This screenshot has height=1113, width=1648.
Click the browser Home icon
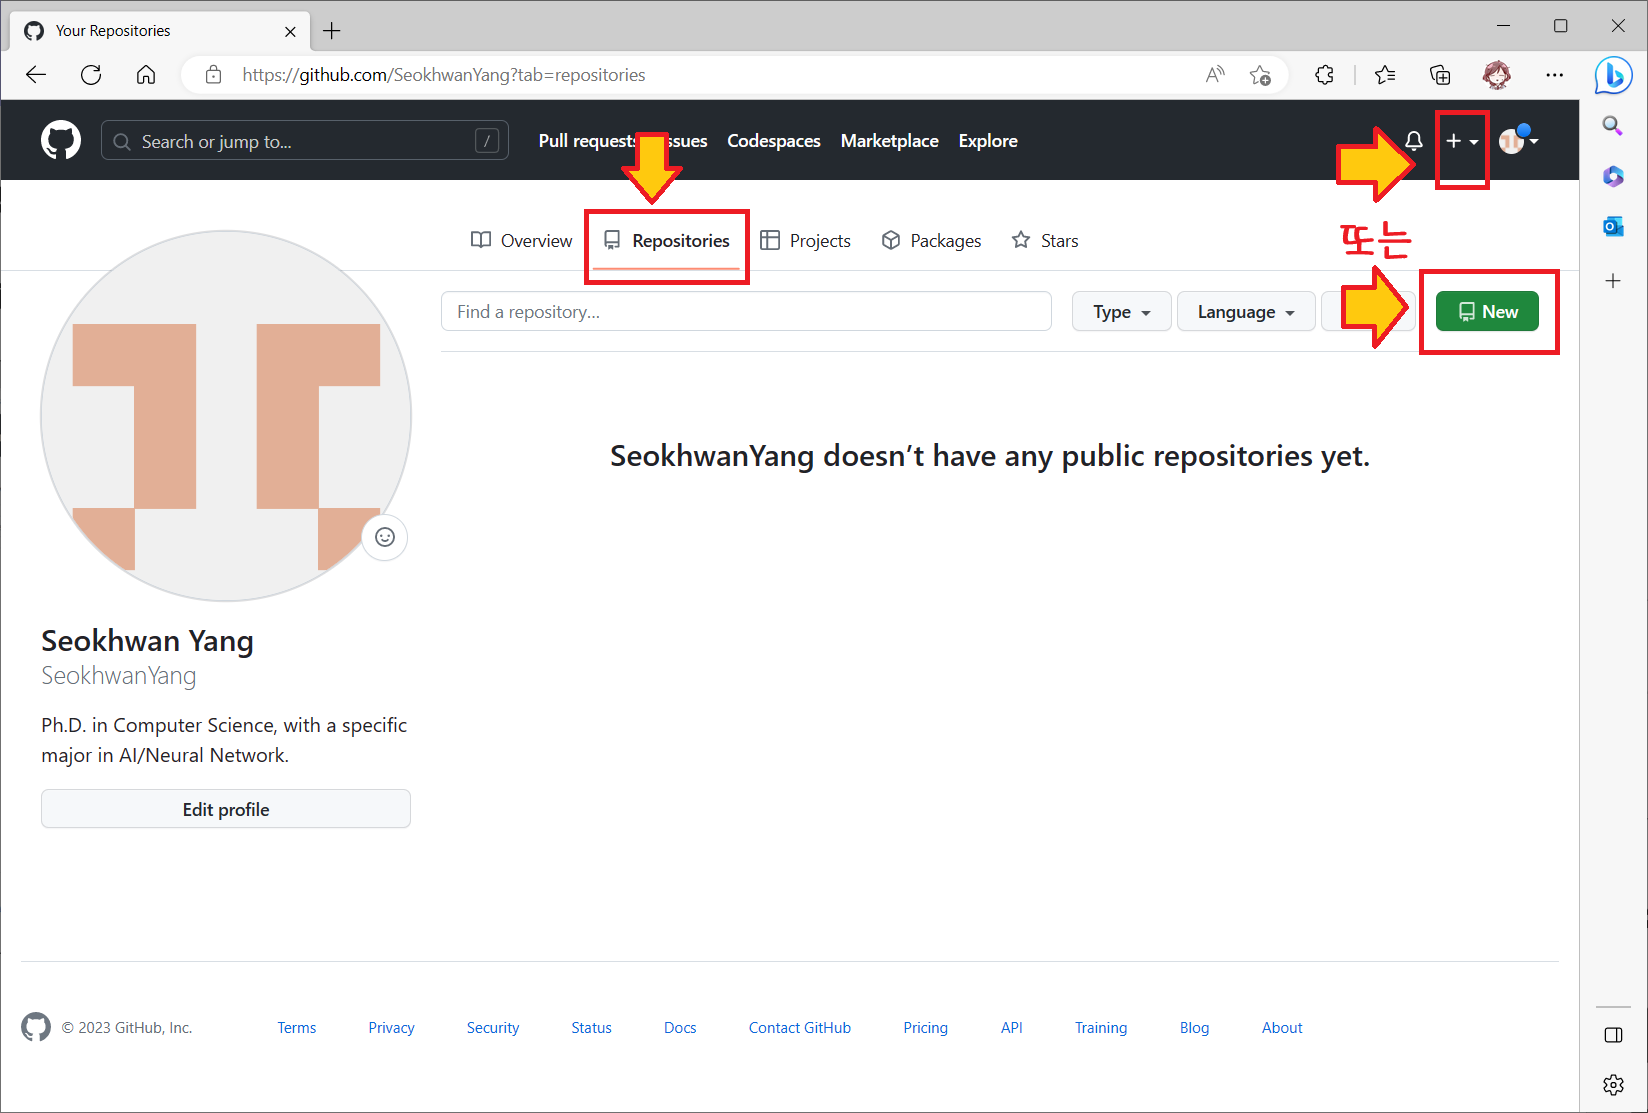146,75
